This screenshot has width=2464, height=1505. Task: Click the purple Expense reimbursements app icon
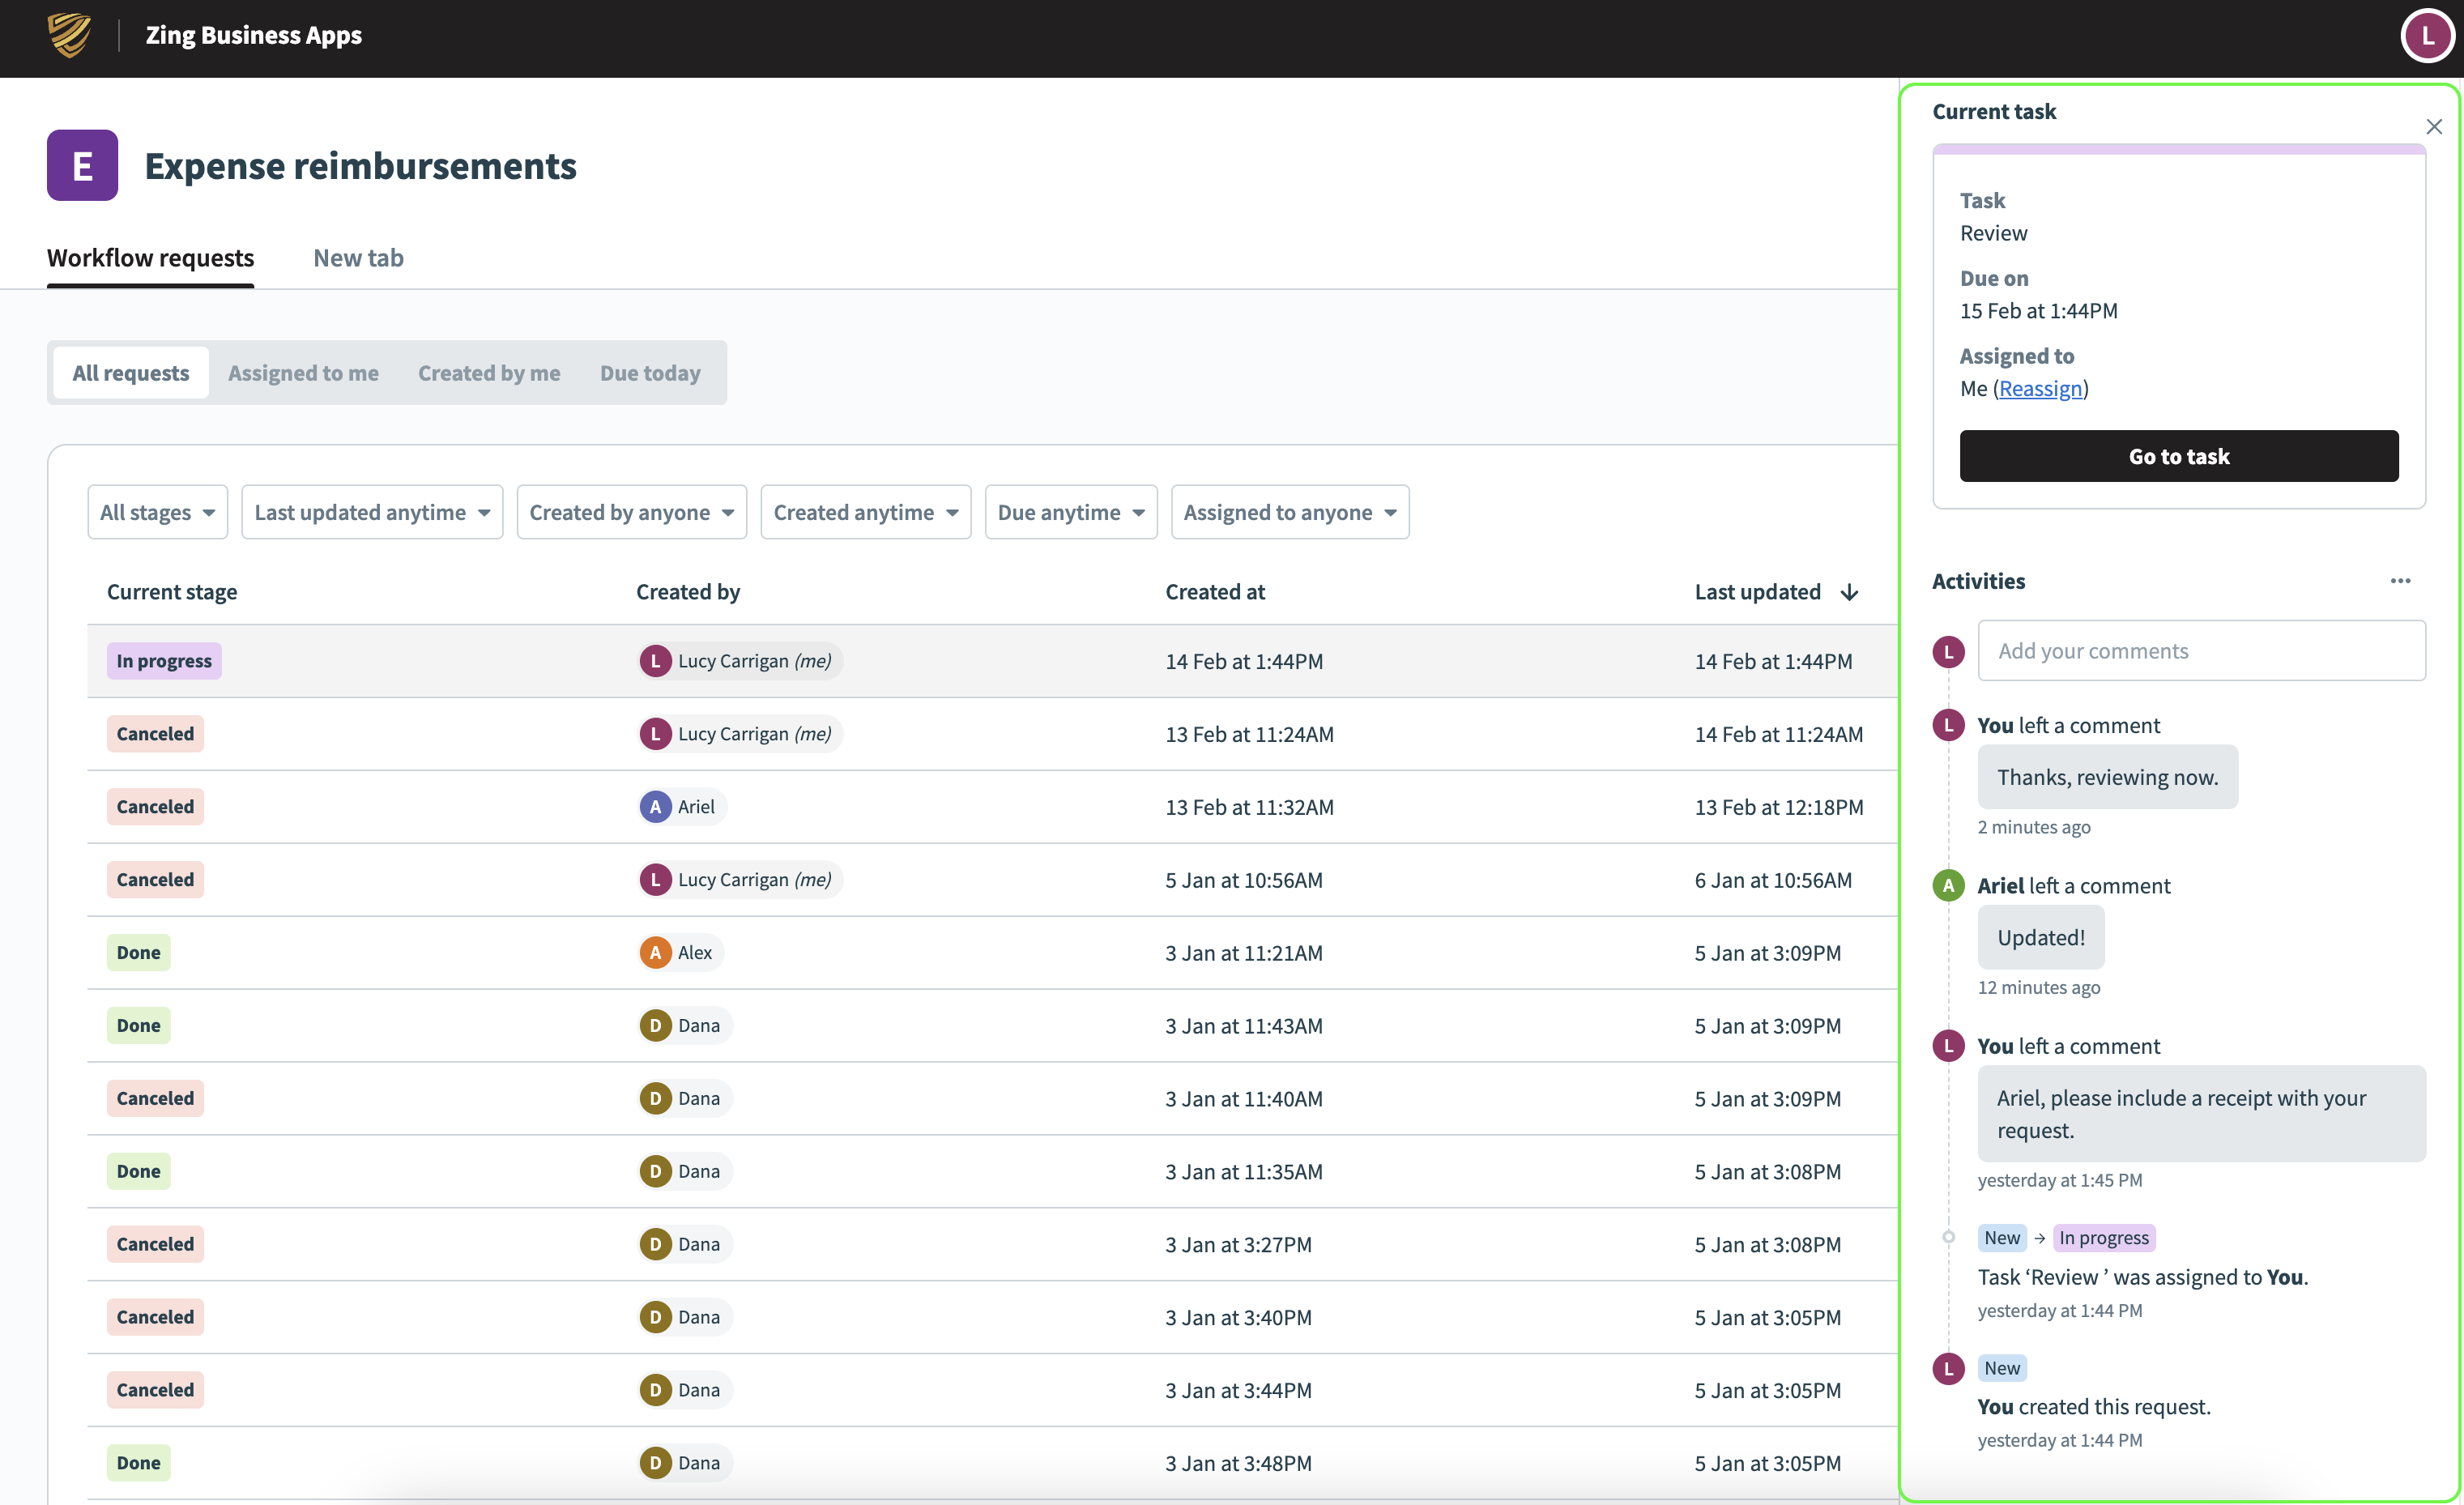pos(82,165)
